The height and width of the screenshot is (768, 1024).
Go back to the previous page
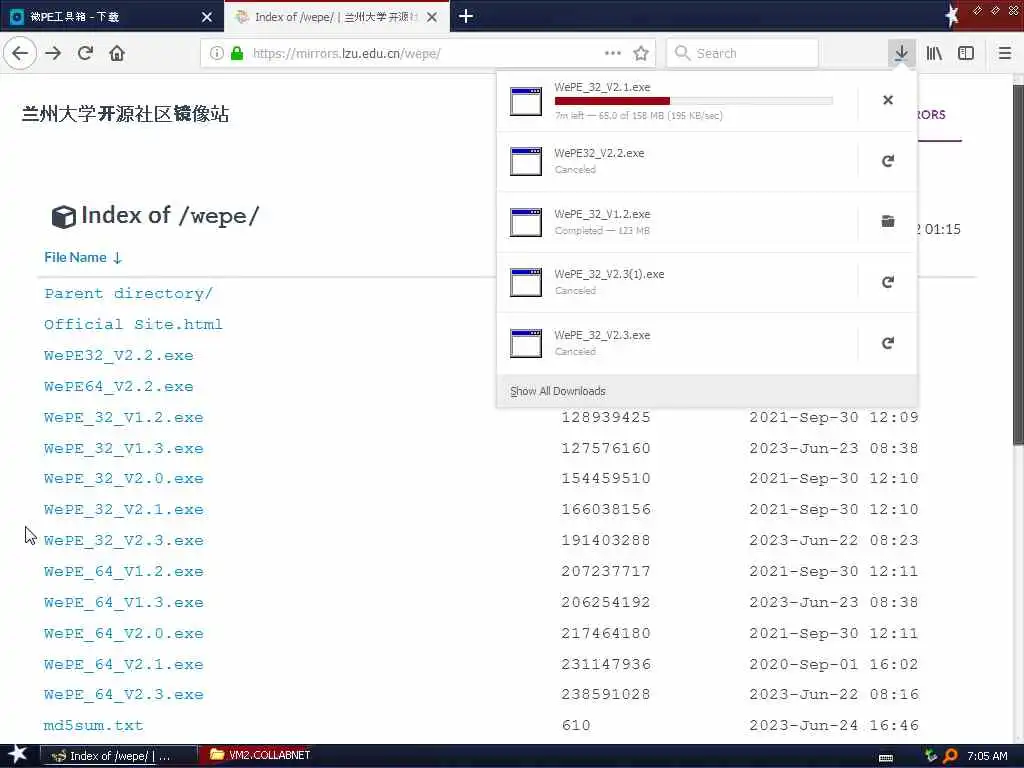click(20, 53)
